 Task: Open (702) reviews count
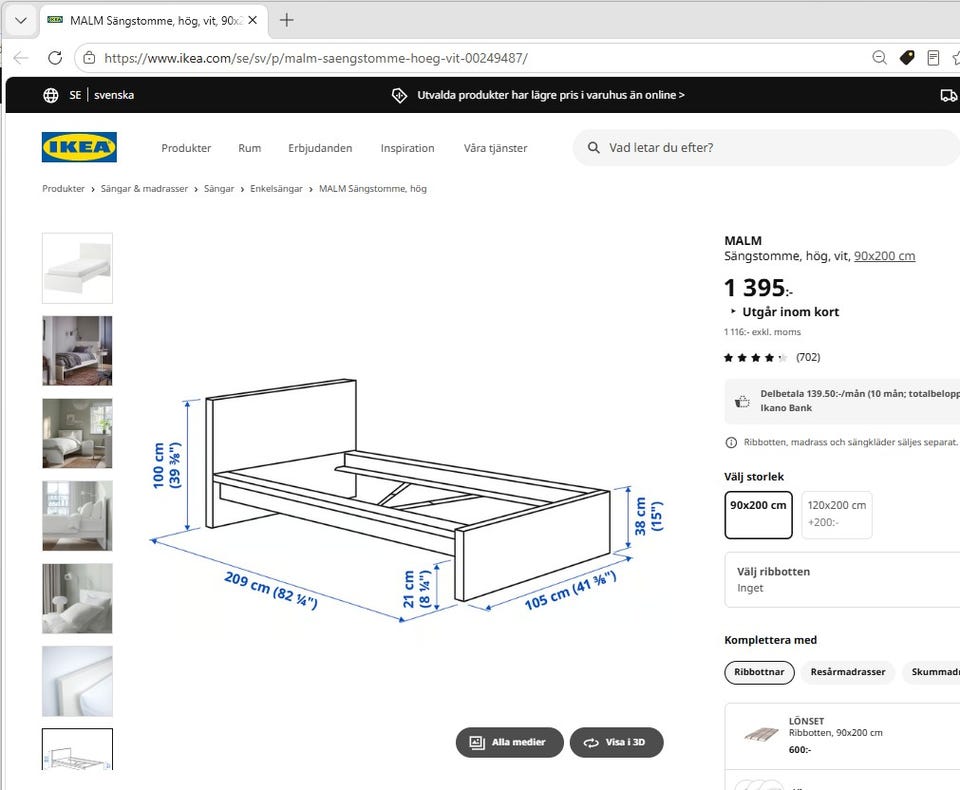(x=808, y=357)
